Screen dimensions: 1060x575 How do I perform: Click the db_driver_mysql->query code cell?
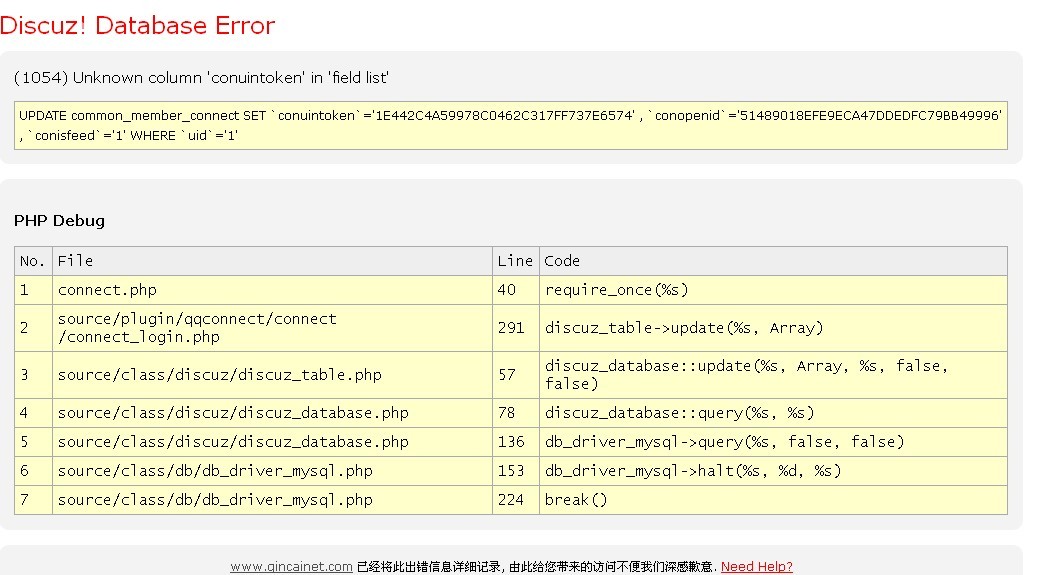(x=773, y=442)
